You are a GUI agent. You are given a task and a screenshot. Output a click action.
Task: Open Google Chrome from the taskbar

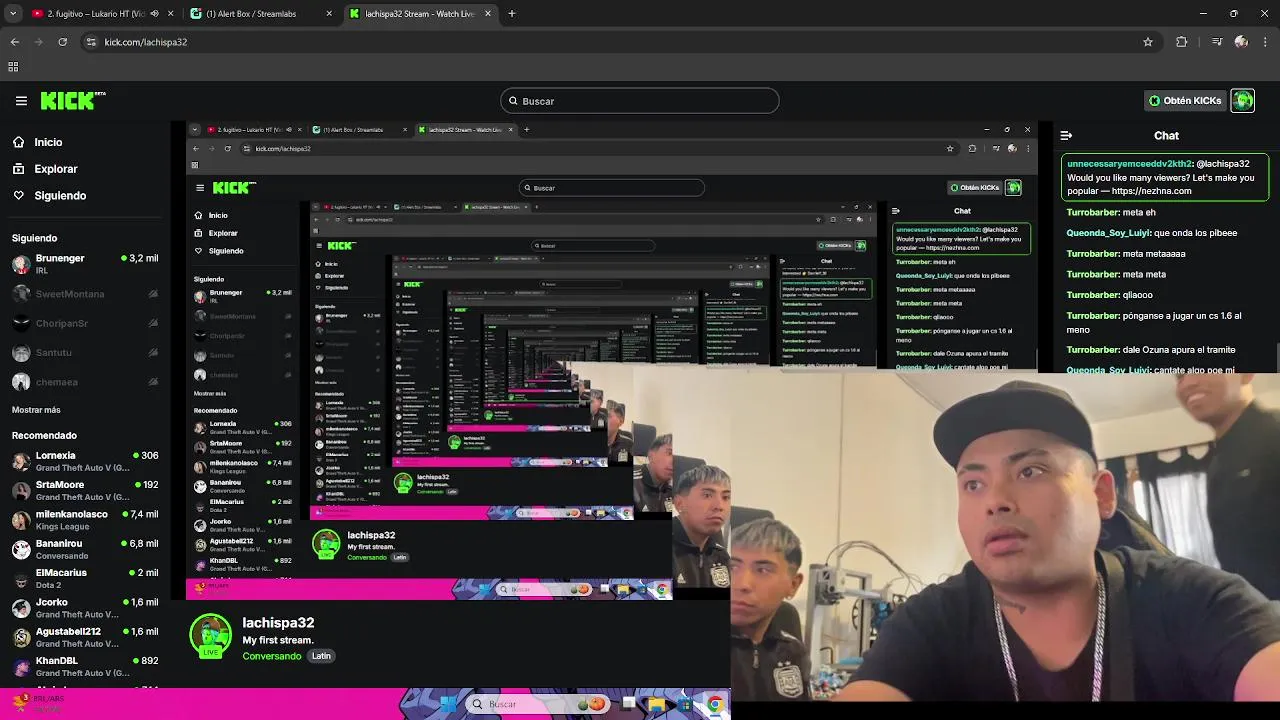click(x=715, y=704)
